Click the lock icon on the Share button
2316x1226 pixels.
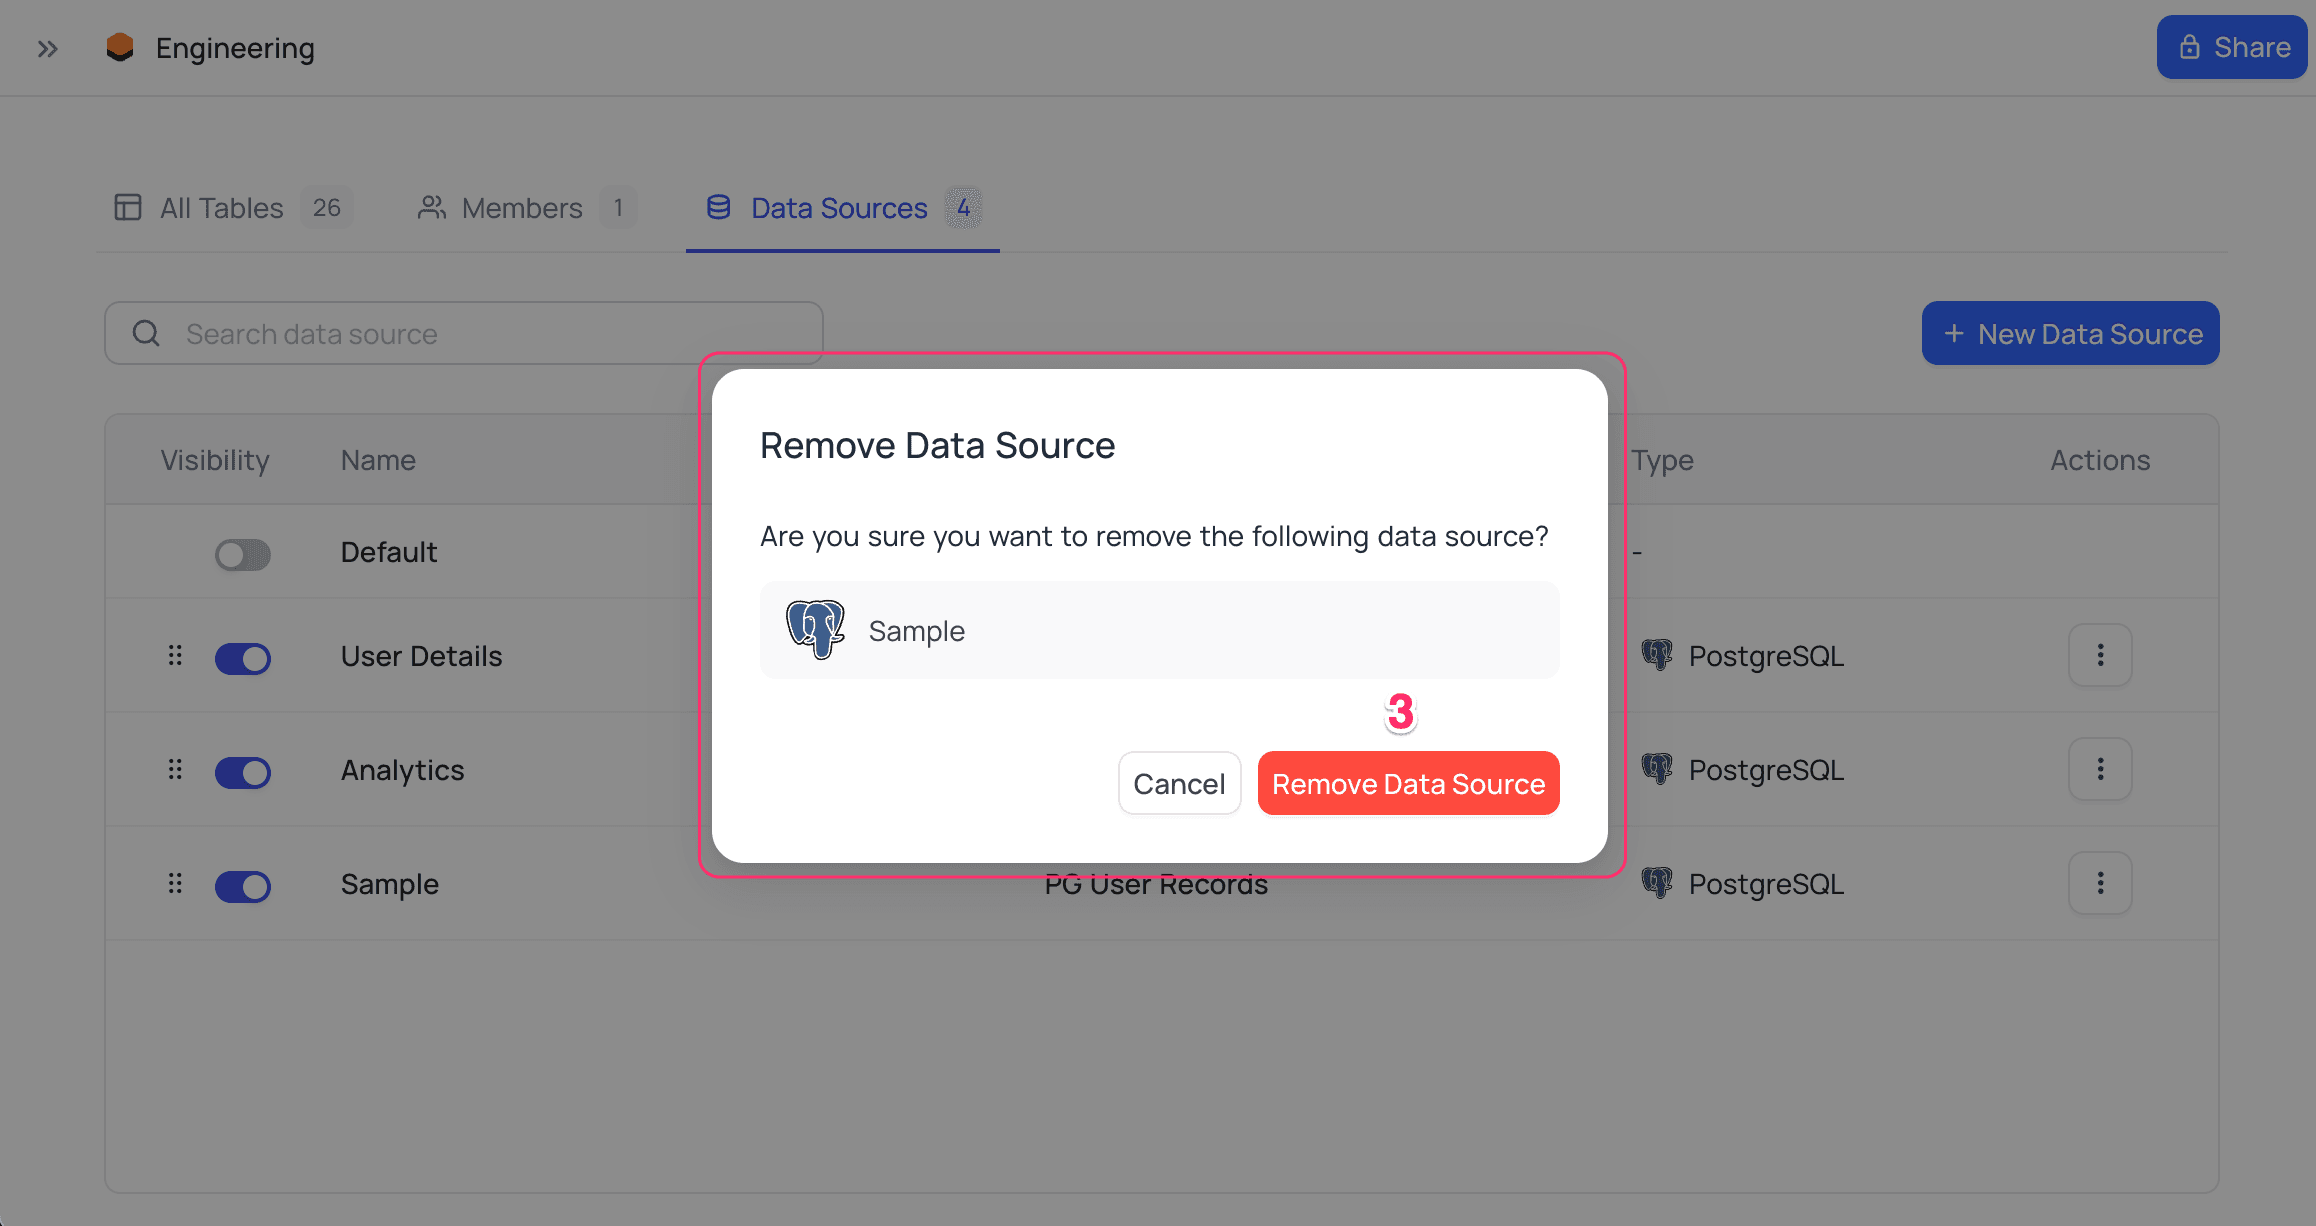[x=2189, y=46]
